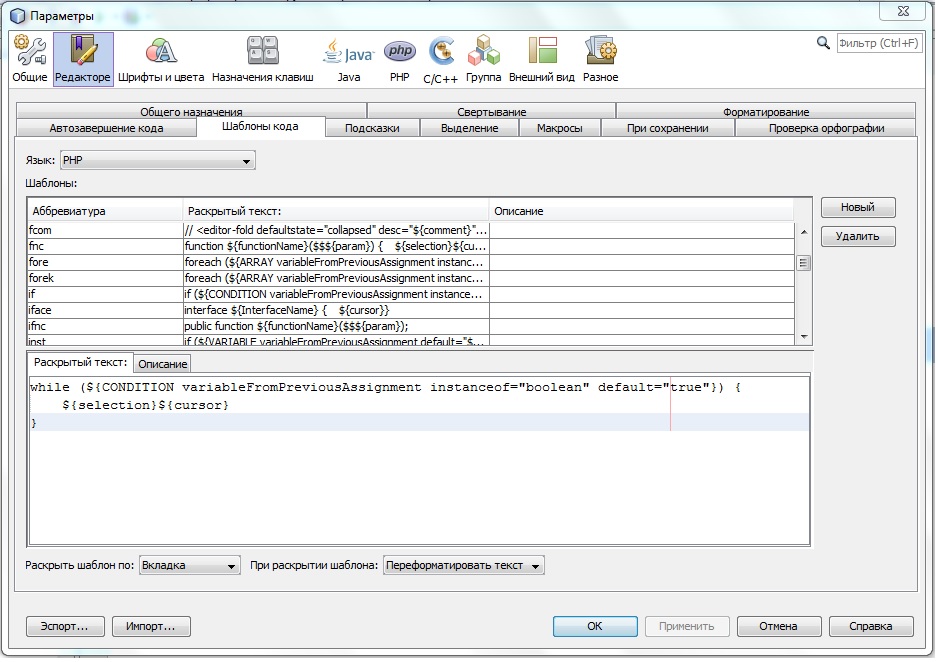The width and height of the screenshot is (938, 662).
Task: Click the Импорт... button
Action: point(151,626)
